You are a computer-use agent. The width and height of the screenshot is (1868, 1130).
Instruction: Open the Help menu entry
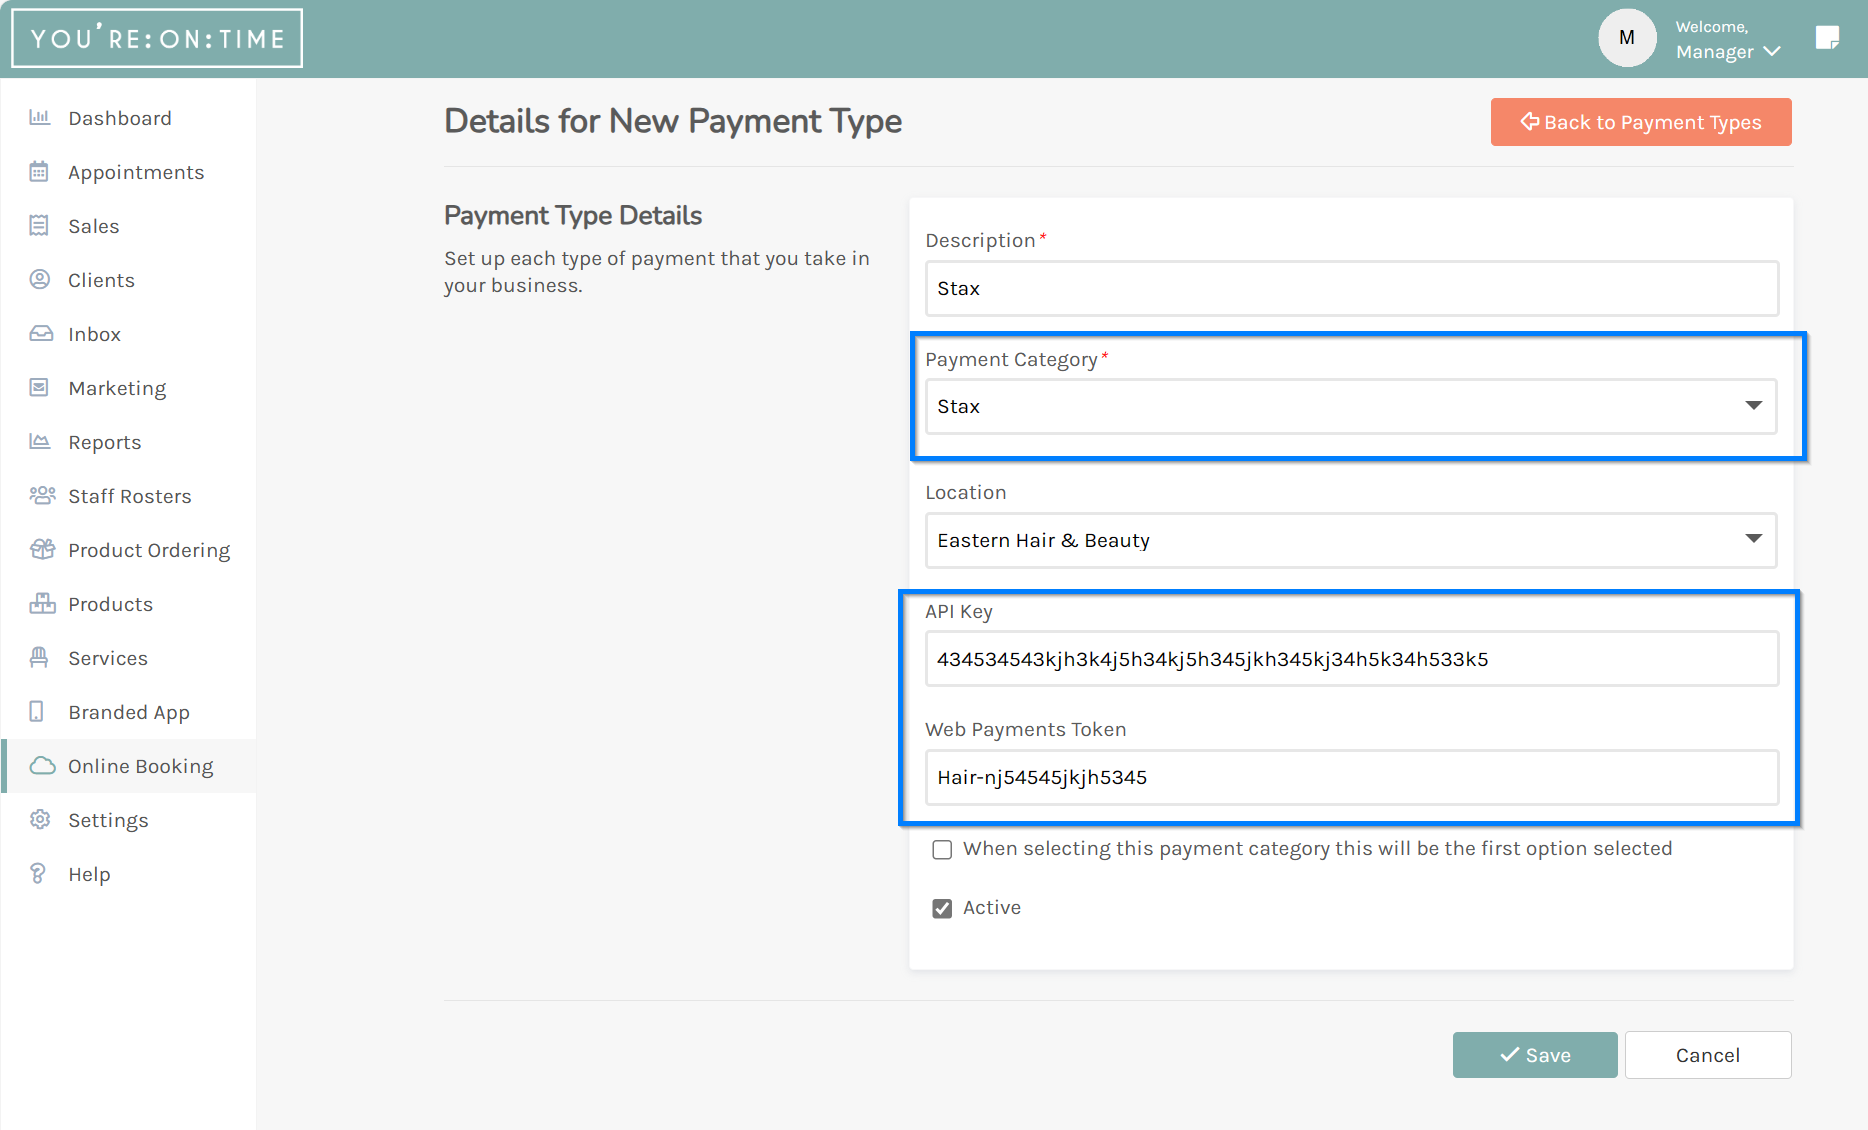pos(89,873)
